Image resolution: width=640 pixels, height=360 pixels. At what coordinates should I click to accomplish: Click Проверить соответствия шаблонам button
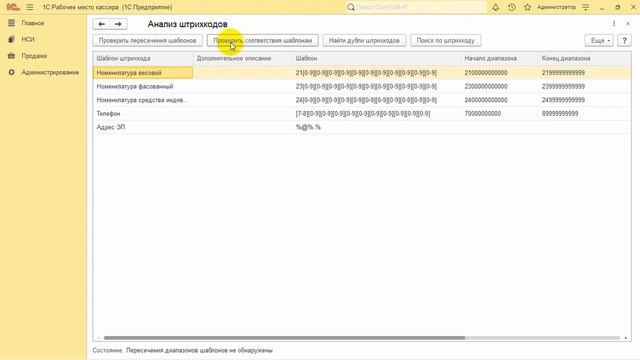tap(262, 40)
